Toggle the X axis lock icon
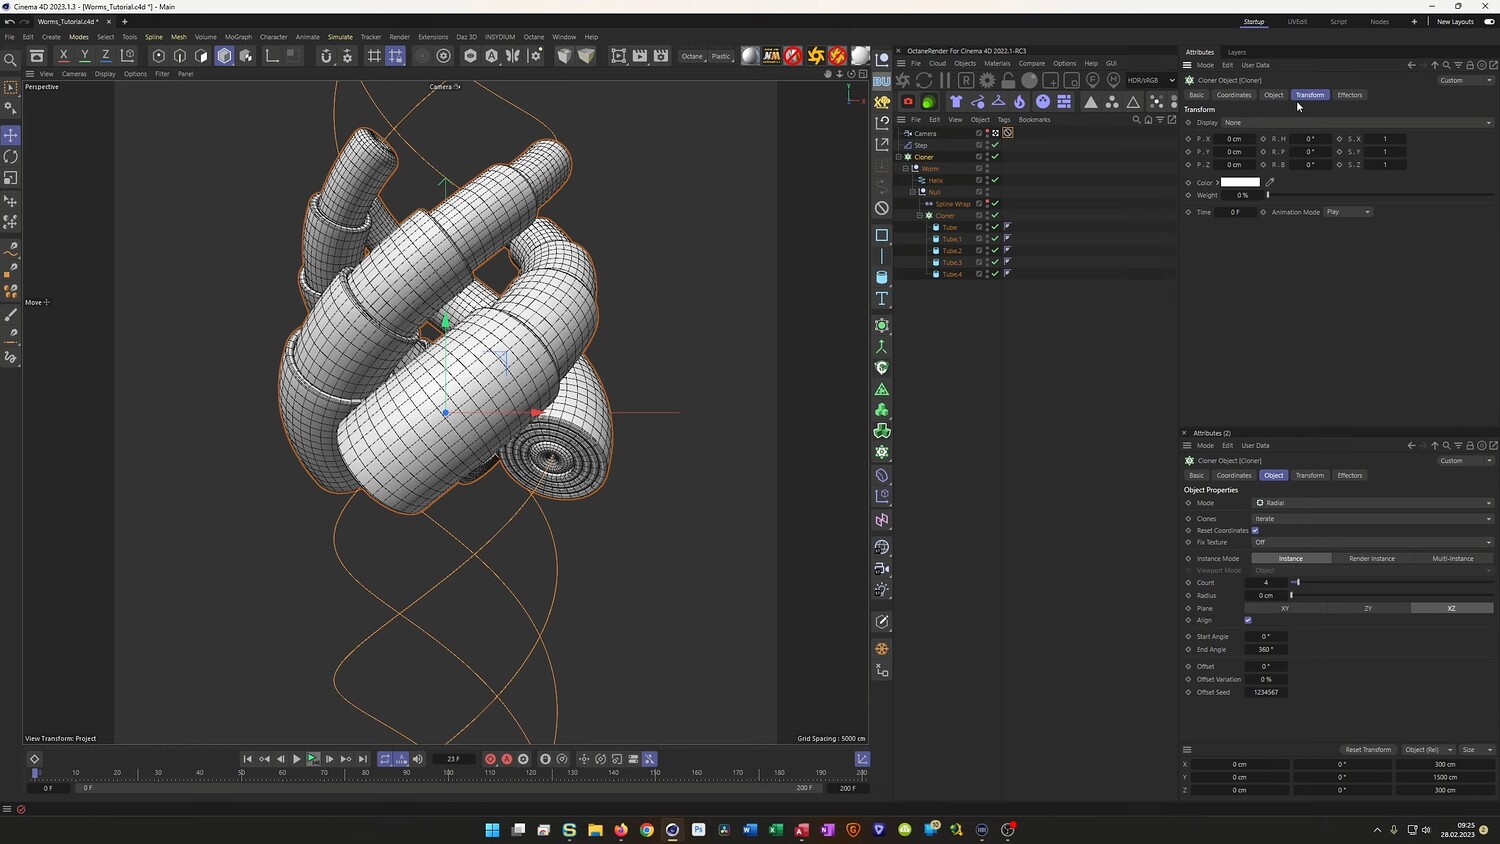This screenshot has height=844, width=1500. (x=64, y=56)
